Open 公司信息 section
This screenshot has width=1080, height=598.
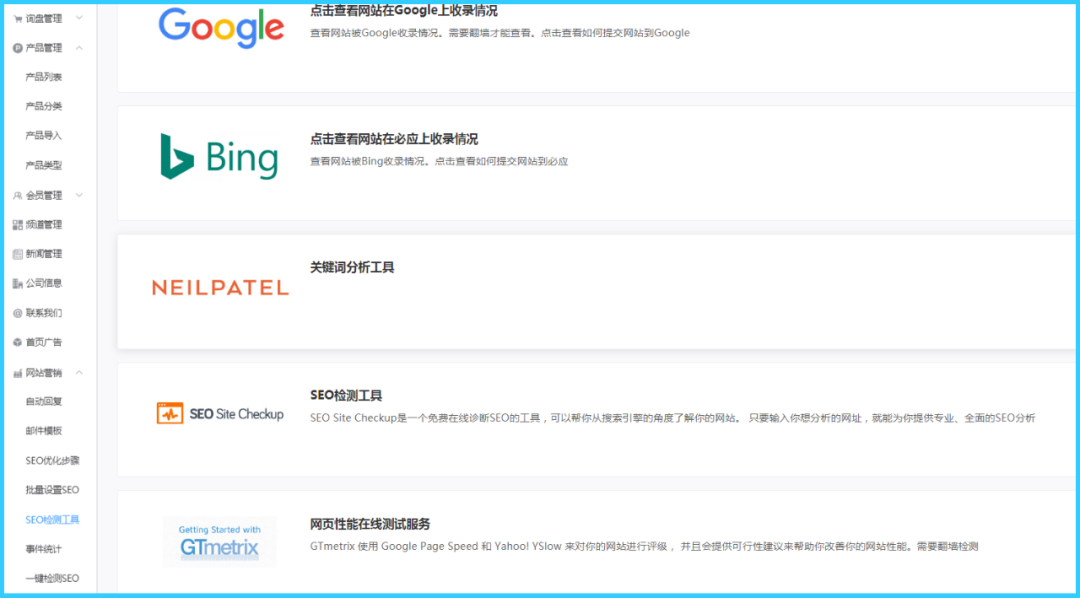coord(43,283)
